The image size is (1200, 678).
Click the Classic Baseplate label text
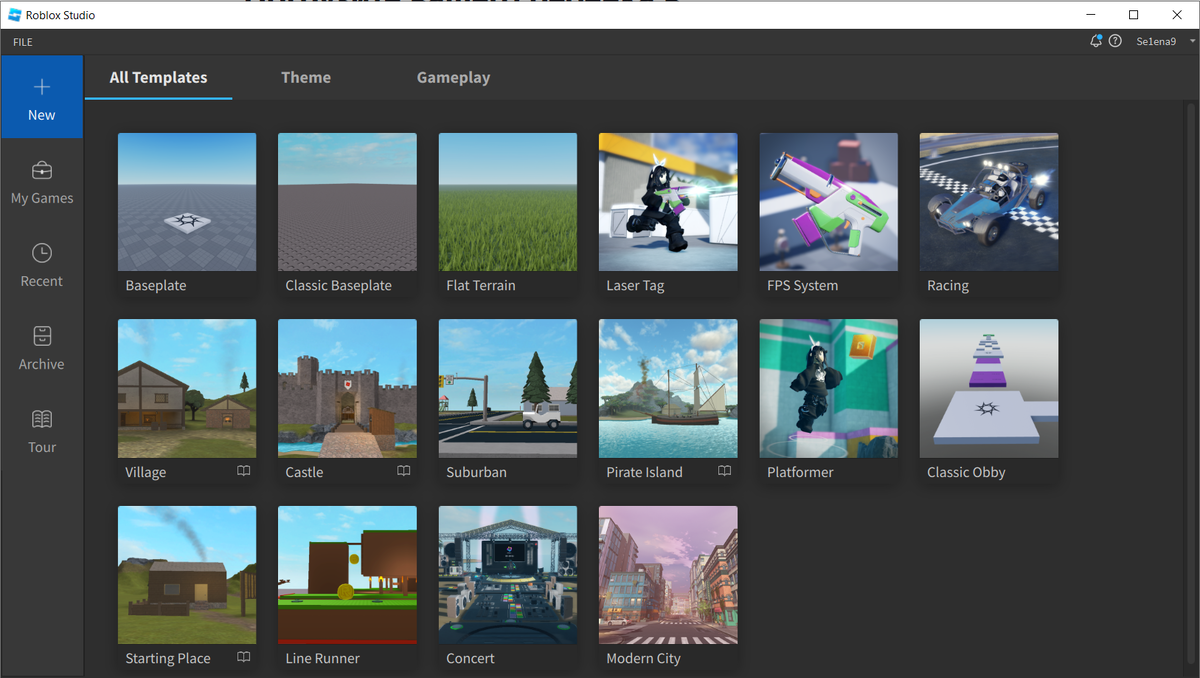(338, 285)
